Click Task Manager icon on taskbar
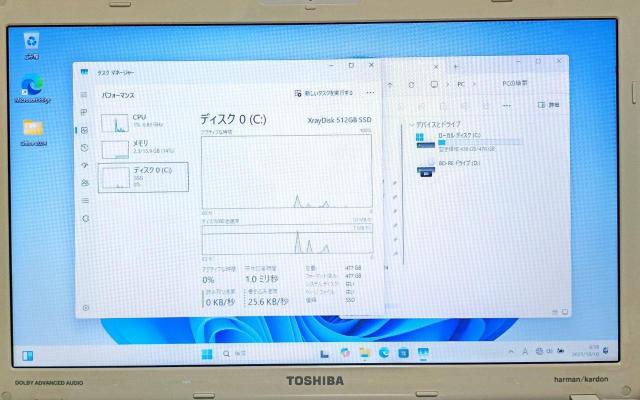Viewport: 640px width, 400px height. (x=423, y=353)
